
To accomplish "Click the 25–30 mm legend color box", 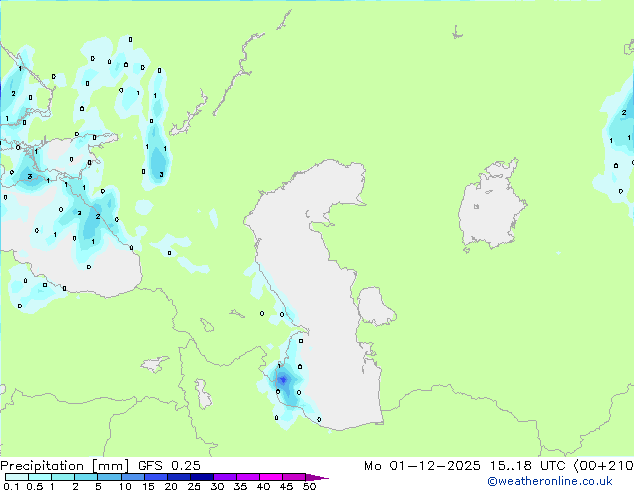I will 201,477.
